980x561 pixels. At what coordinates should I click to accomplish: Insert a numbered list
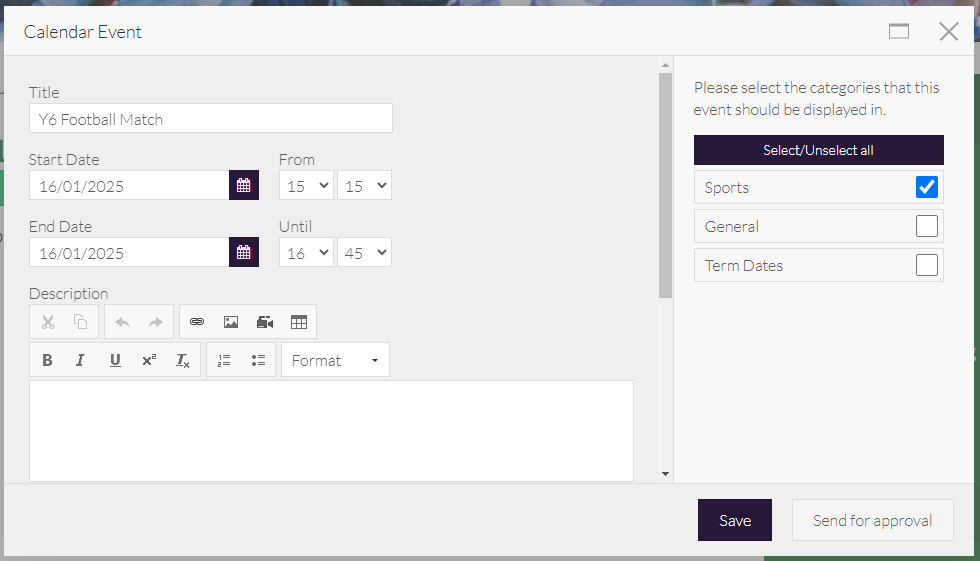(224, 360)
